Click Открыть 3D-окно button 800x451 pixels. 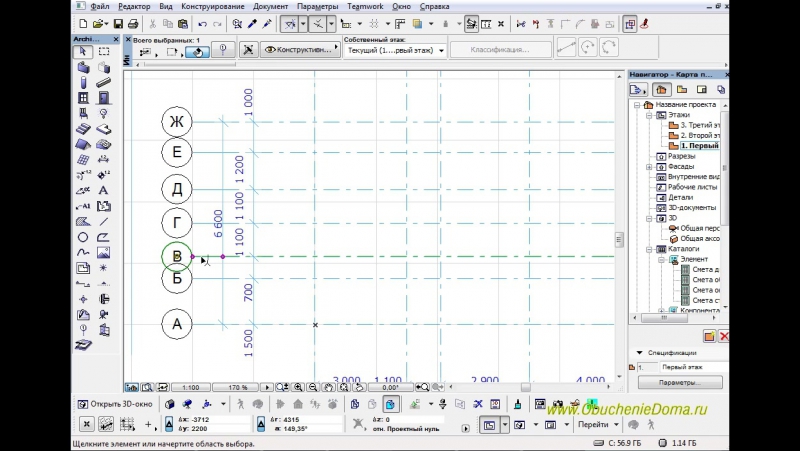116,404
